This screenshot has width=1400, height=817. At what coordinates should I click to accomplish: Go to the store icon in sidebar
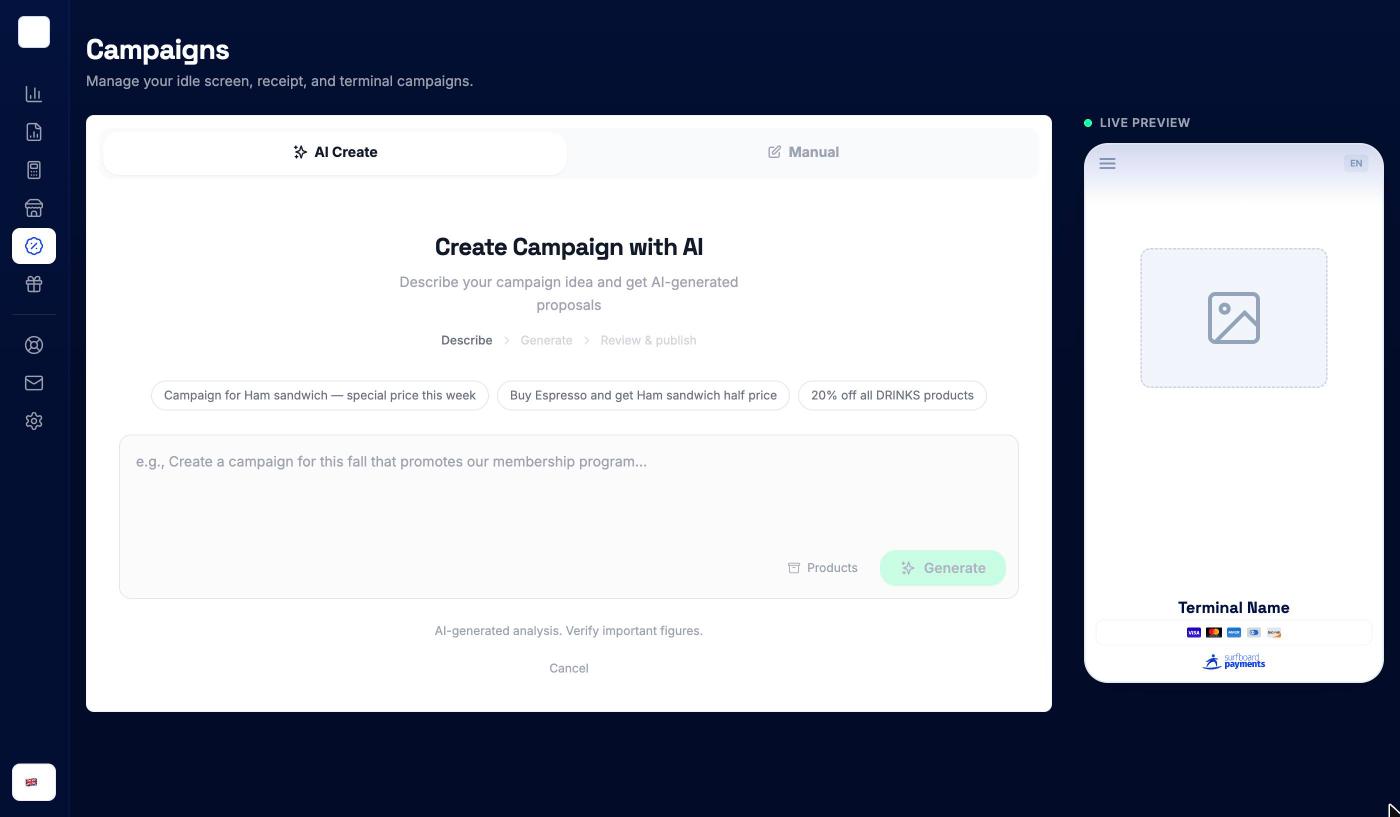[34, 208]
